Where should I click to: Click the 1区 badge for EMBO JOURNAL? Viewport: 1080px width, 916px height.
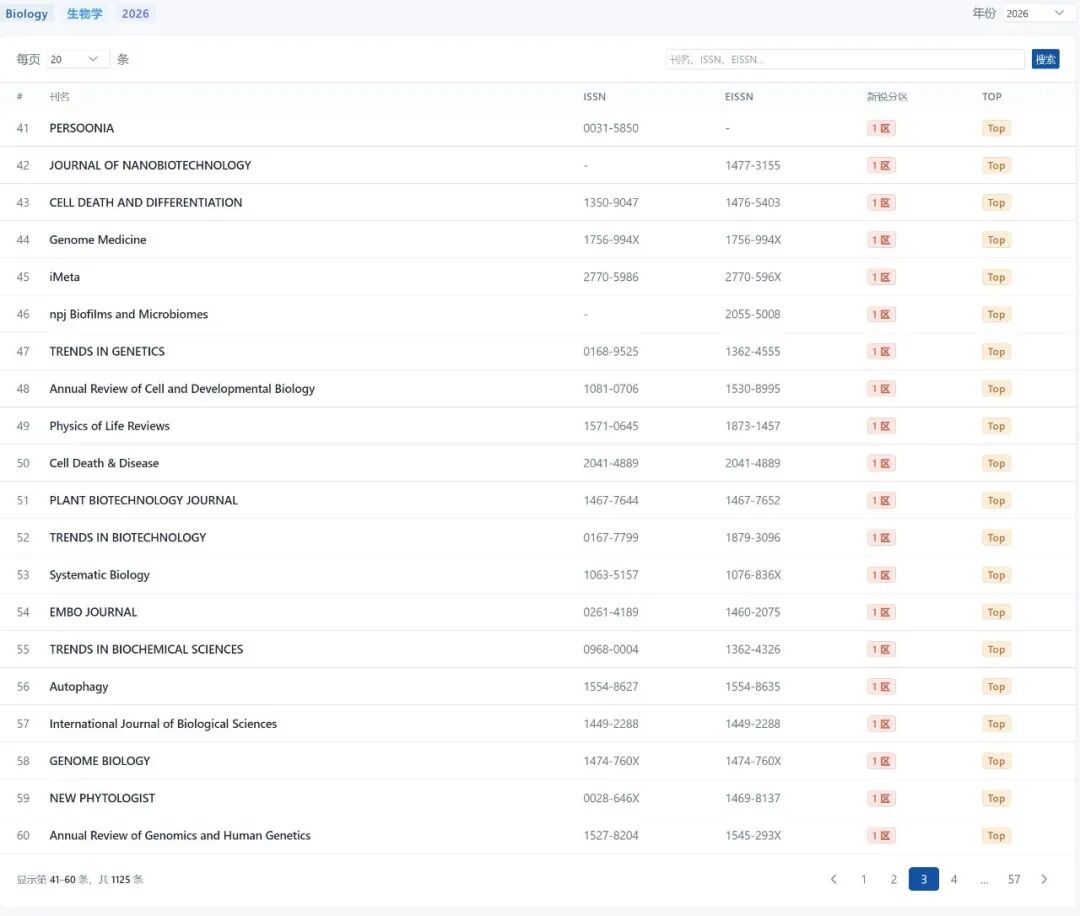pyautogui.click(x=881, y=612)
